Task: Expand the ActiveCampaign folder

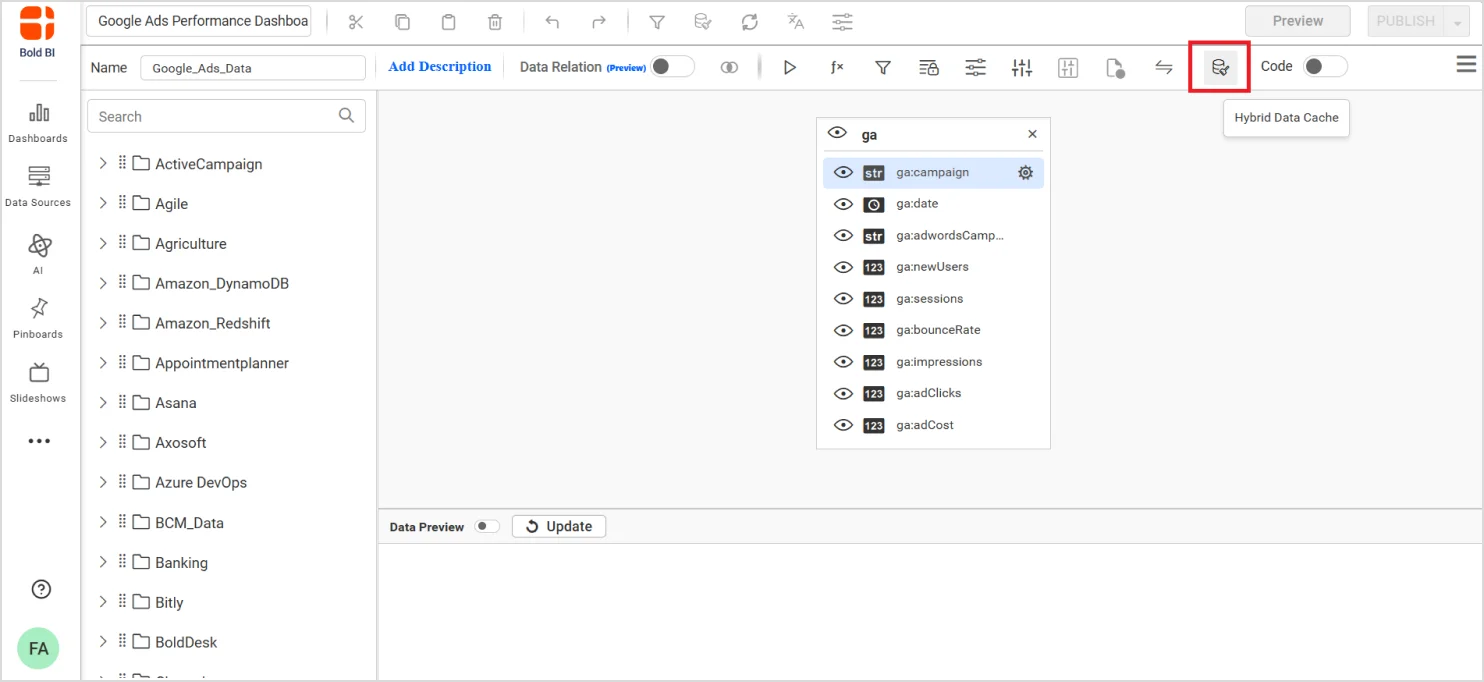Action: [x=103, y=163]
